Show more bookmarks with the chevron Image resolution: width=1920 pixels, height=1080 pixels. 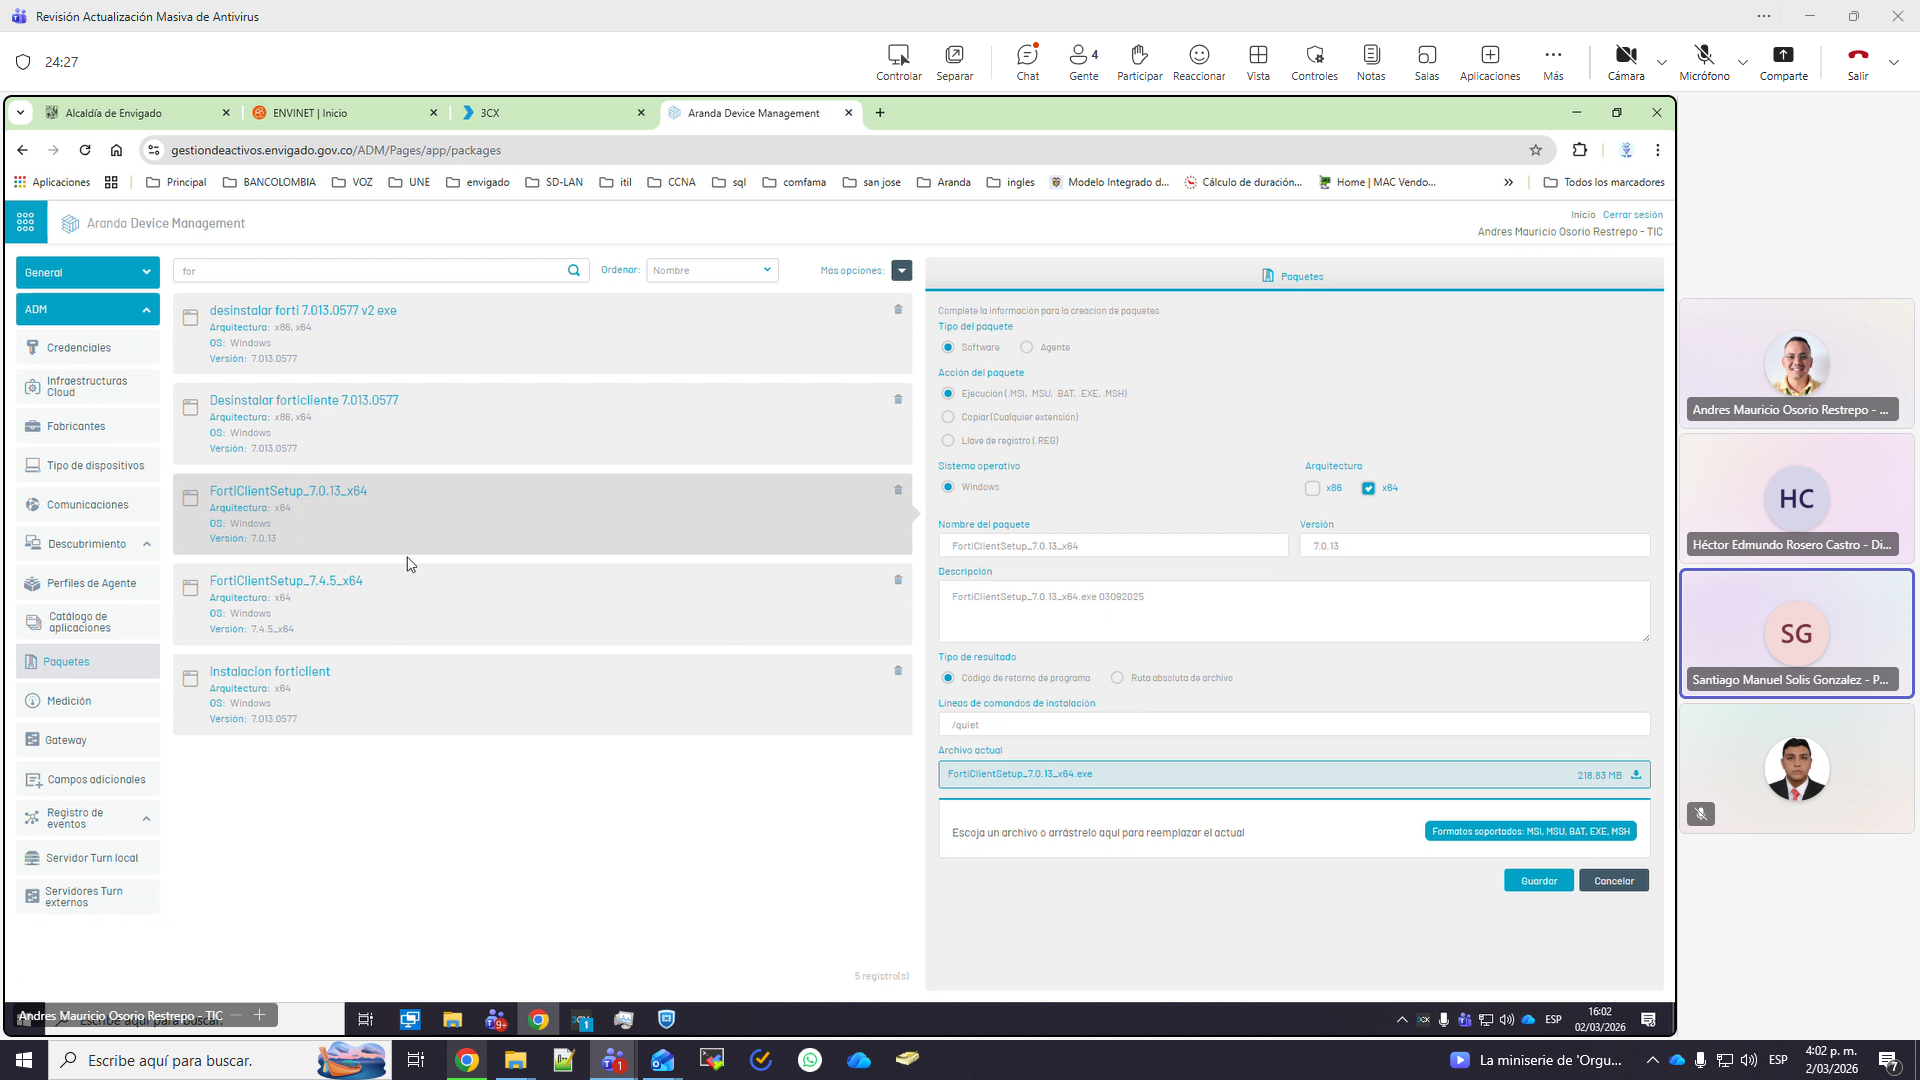(1508, 183)
